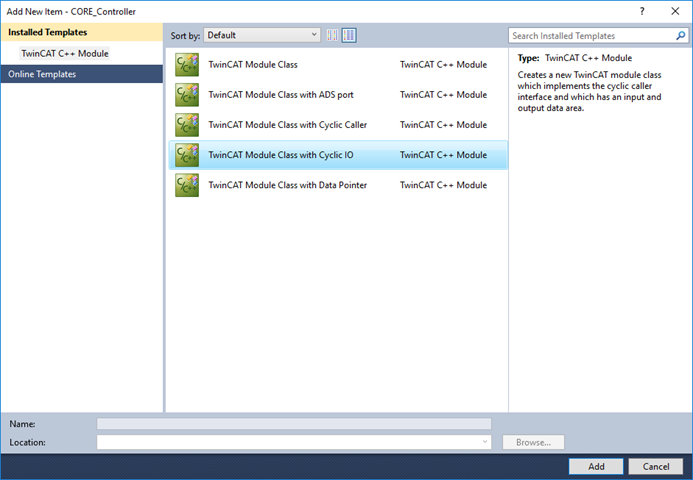The height and width of the screenshot is (480, 693).
Task: Click the help question mark button
Action: pos(642,11)
